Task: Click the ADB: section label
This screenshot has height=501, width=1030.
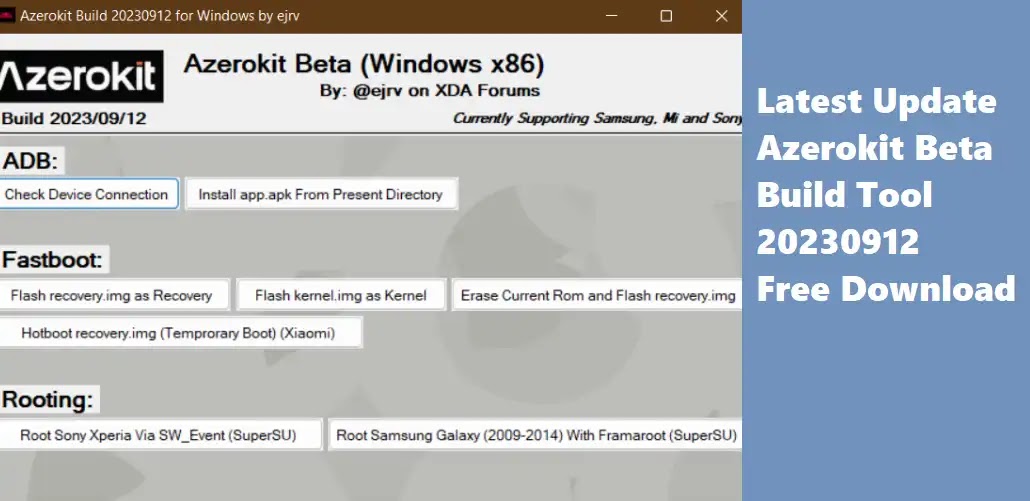Action: pyautogui.click(x=30, y=161)
